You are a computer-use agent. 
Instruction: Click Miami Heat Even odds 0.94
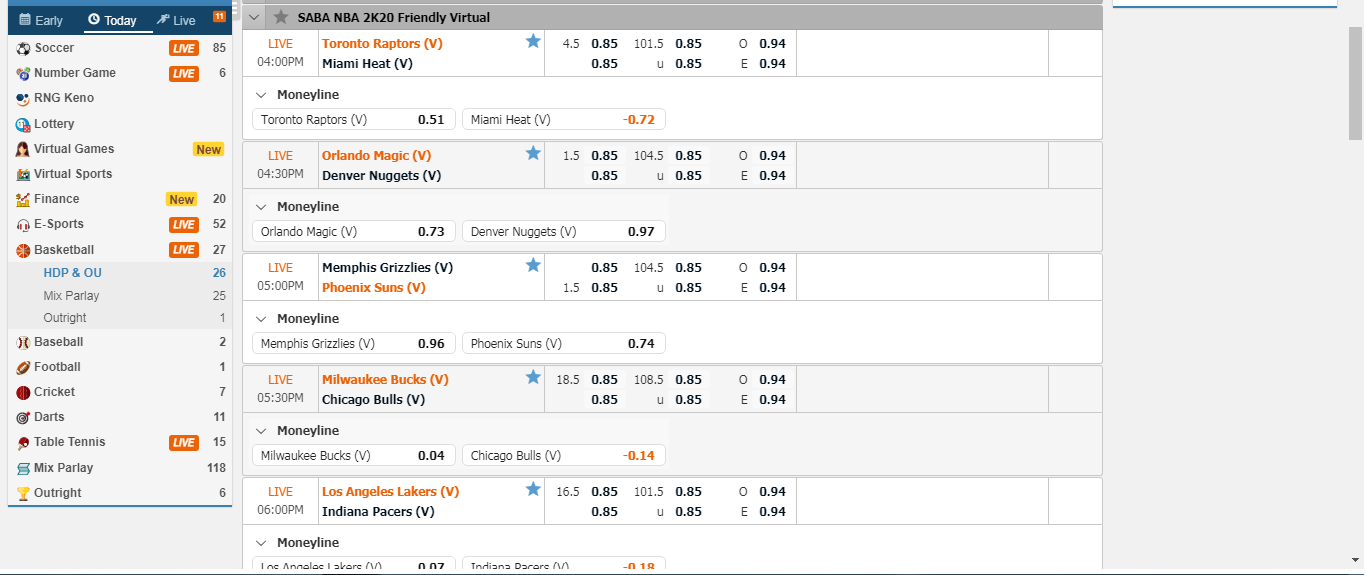(772, 64)
